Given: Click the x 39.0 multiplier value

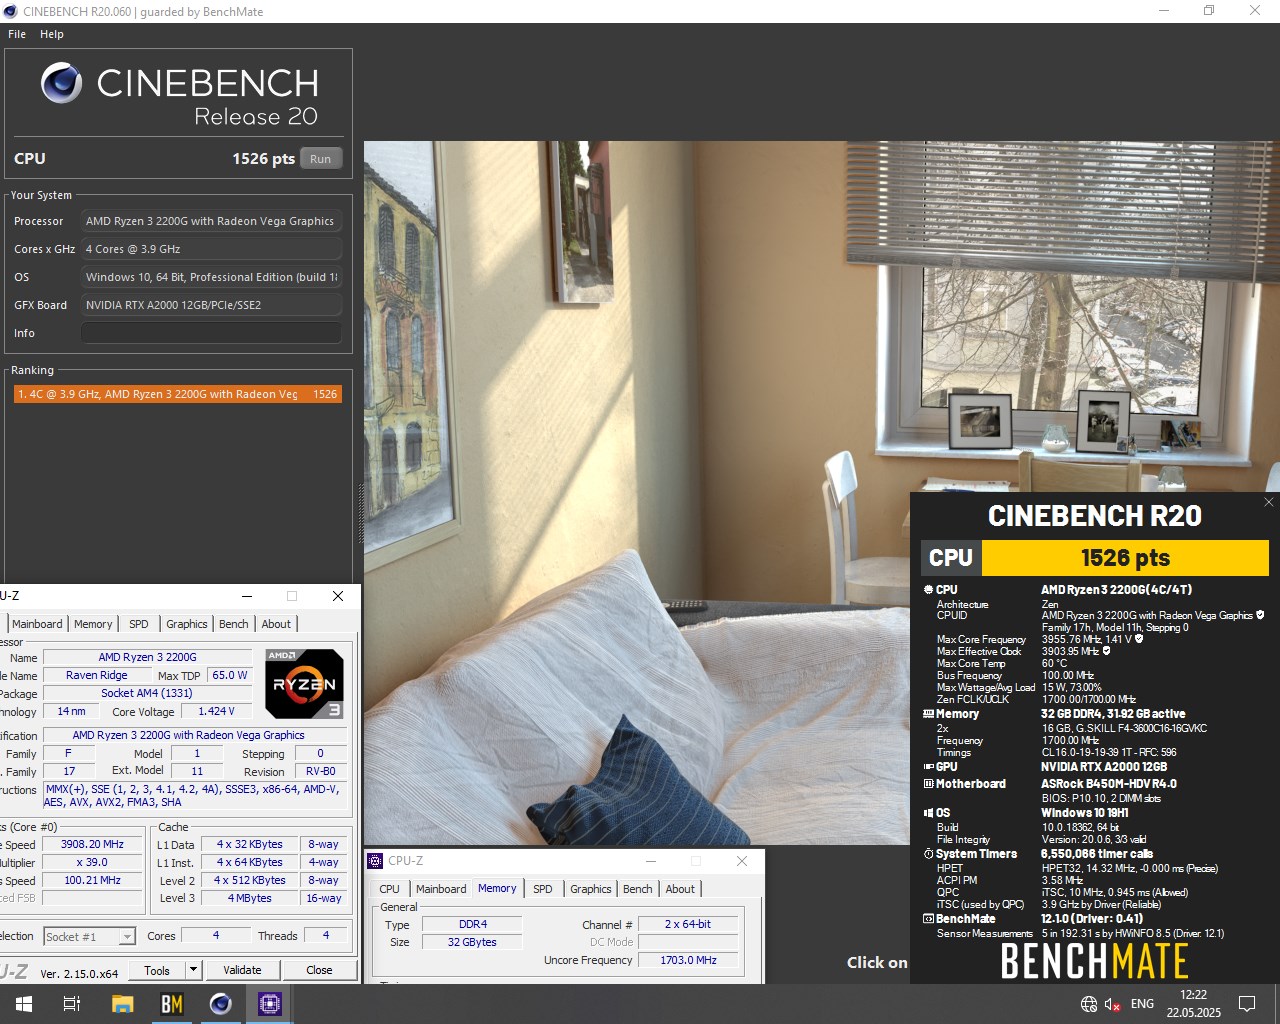Looking at the screenshot, I should coord(92,862).
